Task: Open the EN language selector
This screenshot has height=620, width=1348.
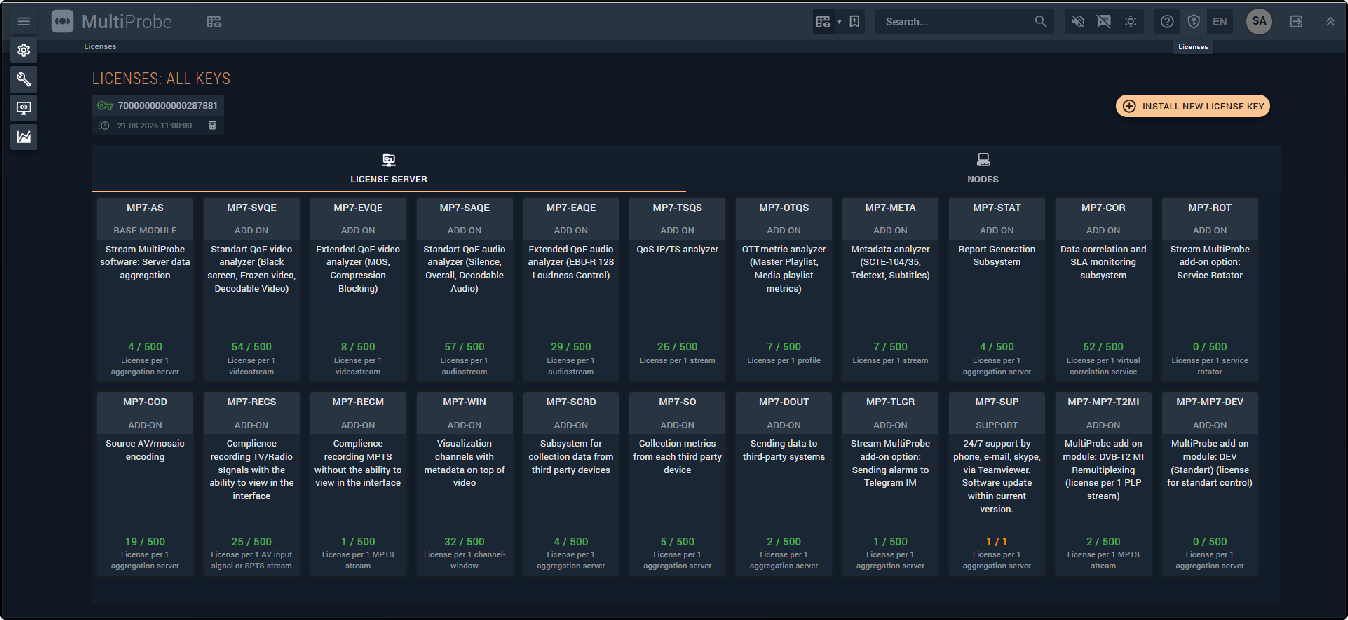Action: point(1219,21)
